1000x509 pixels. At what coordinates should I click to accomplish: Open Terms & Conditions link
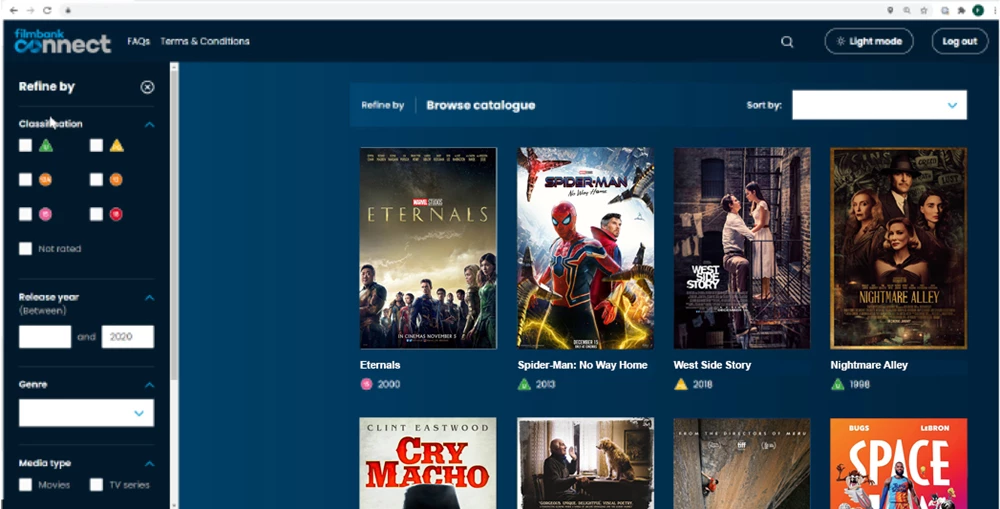[205, 42]
